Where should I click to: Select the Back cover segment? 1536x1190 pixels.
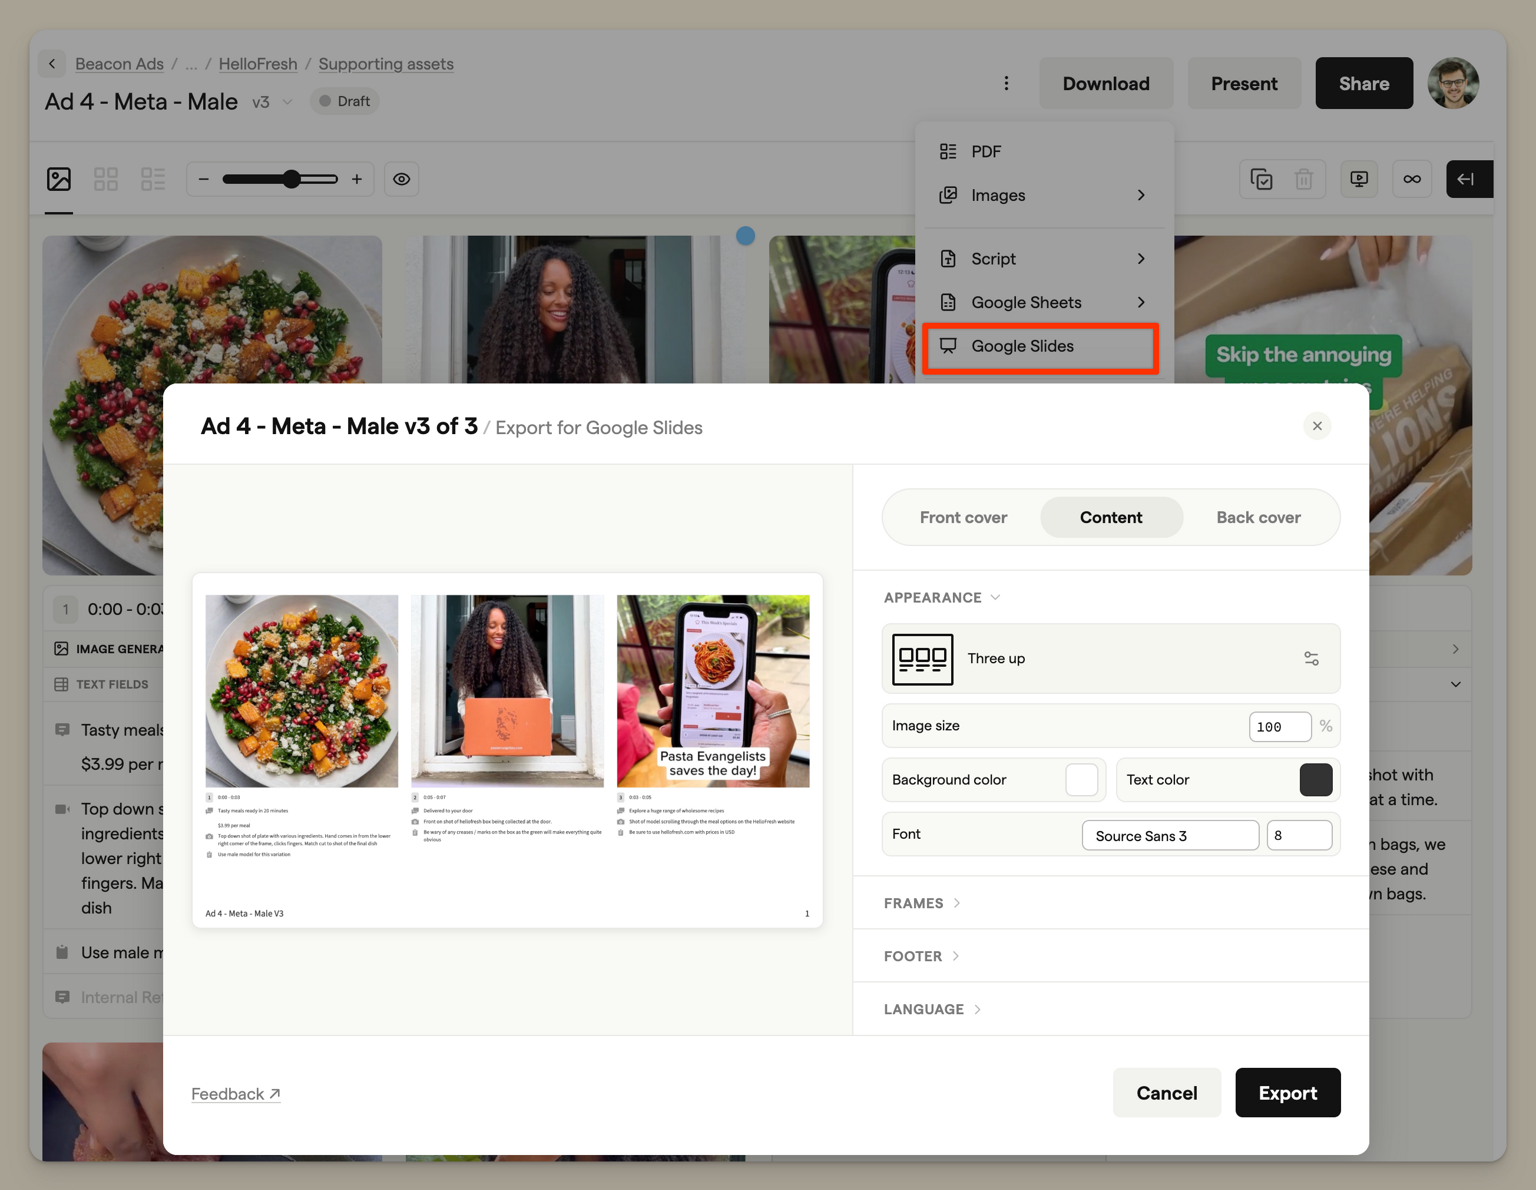click(x=1258, y=517)
